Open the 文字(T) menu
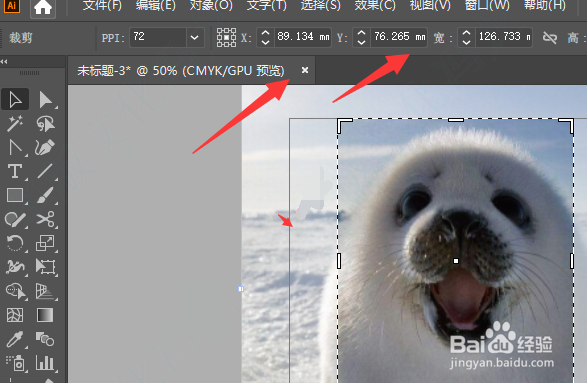This screenshot has height=383, width=587. coord(267,5)
